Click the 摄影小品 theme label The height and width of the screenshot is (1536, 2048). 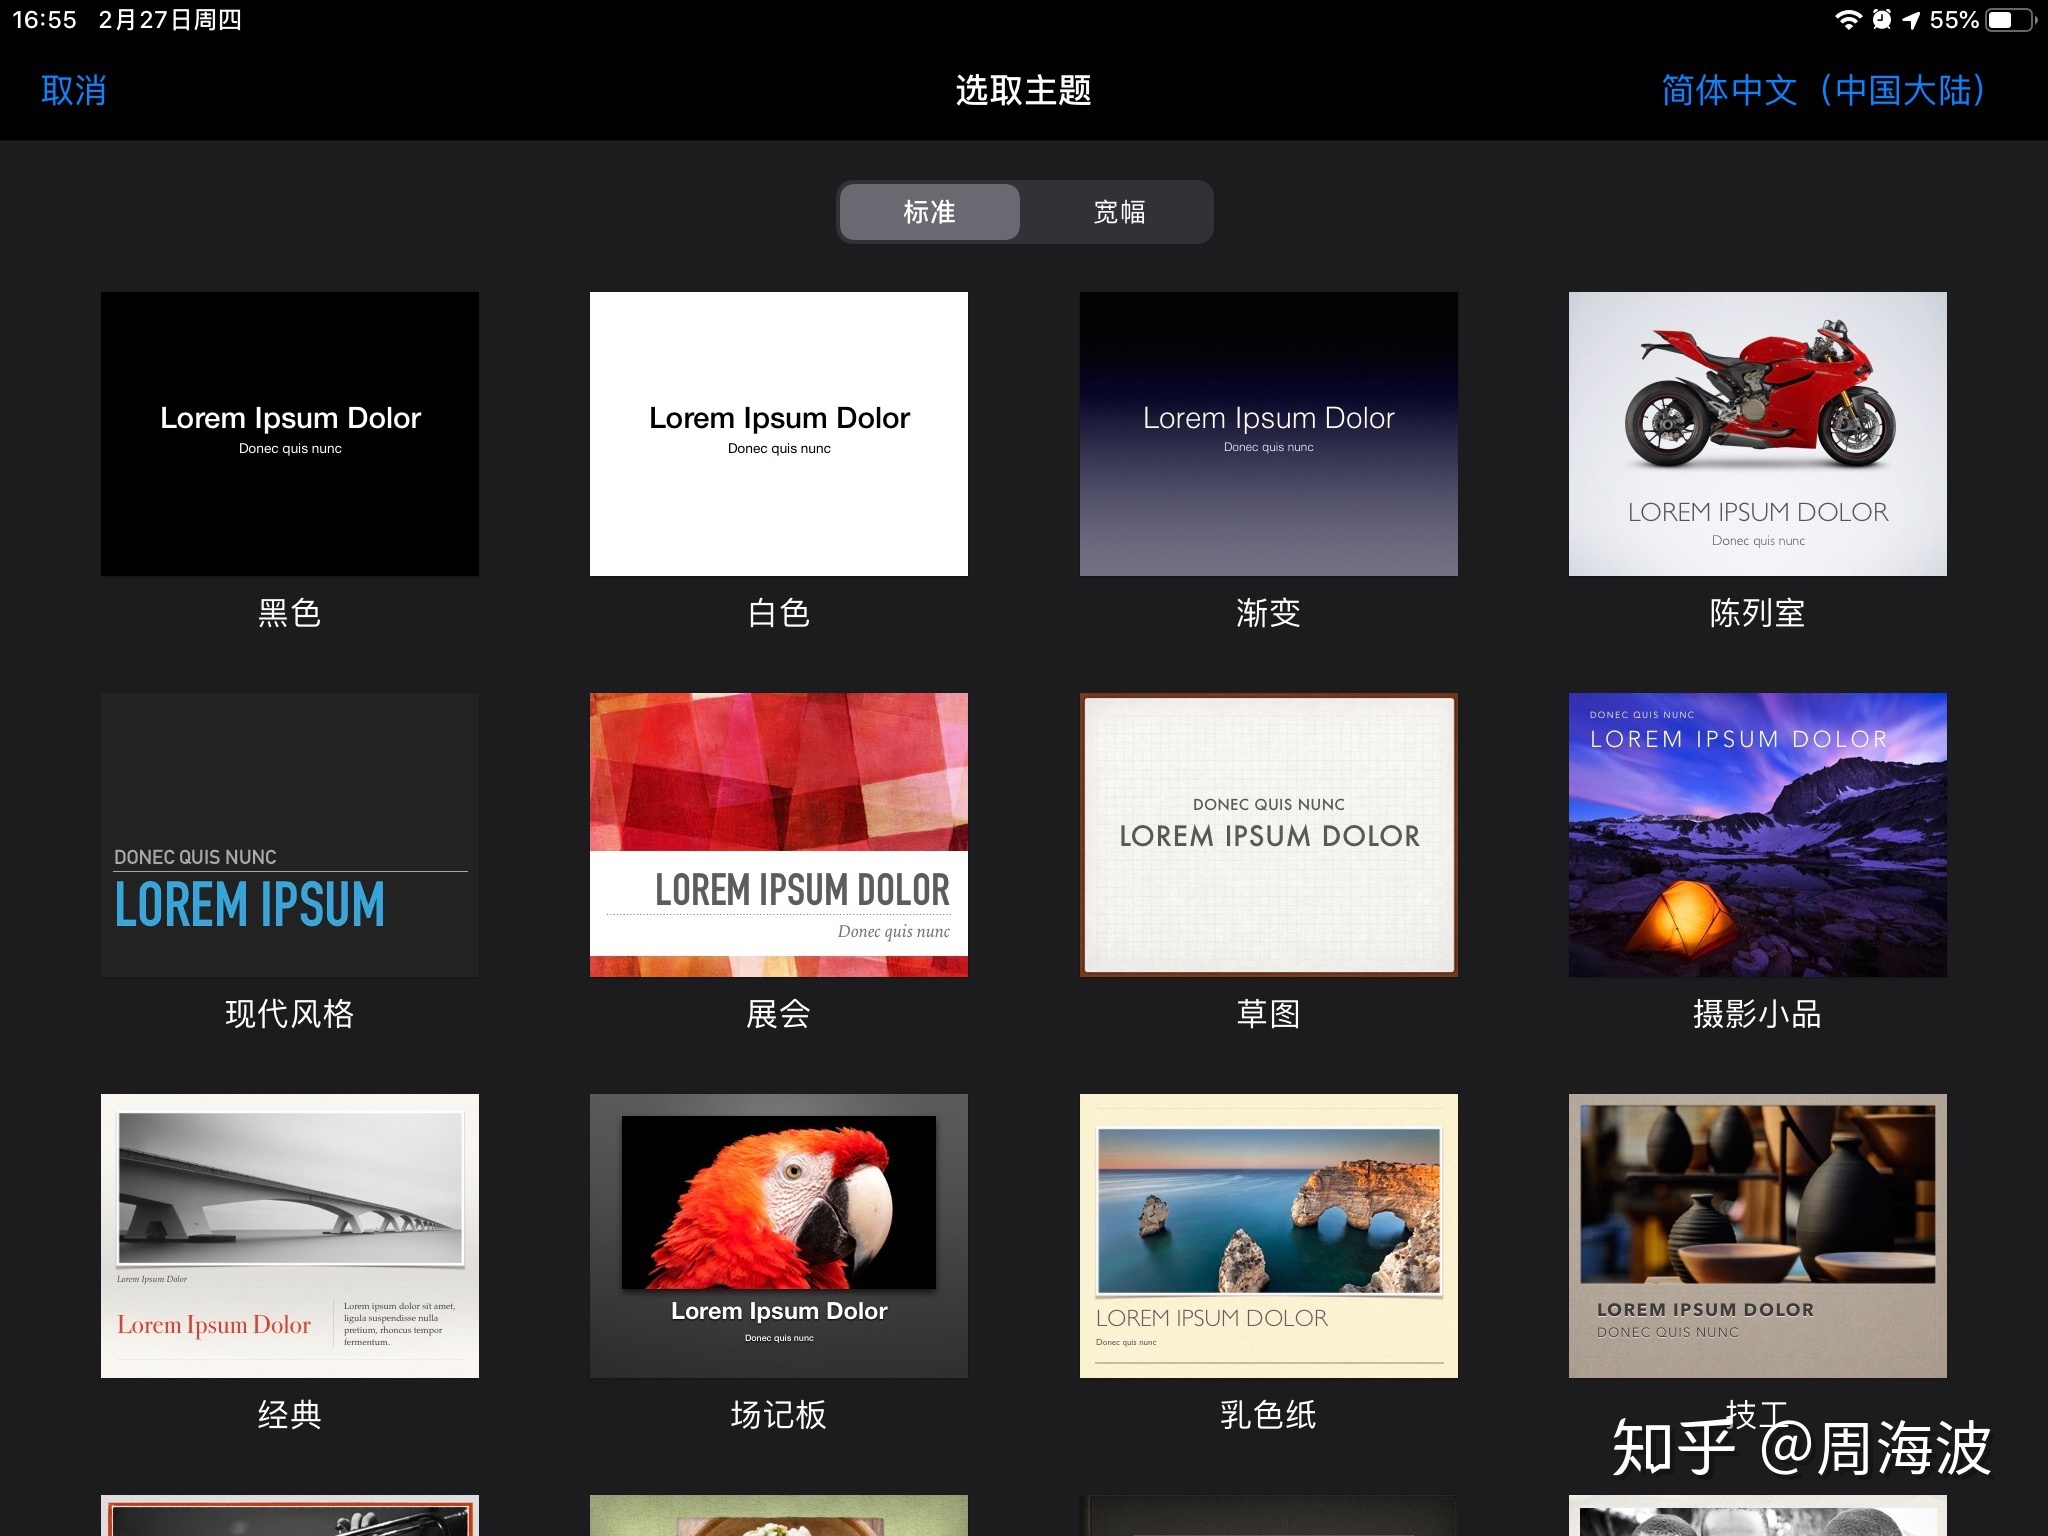1758,1014
